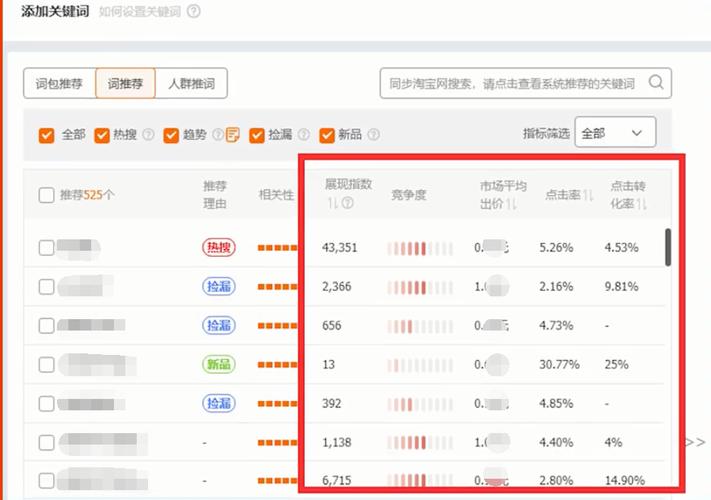The image size is (711, 500).
Task: Click conversion value 9.81%
Action: tap(621, 286)
